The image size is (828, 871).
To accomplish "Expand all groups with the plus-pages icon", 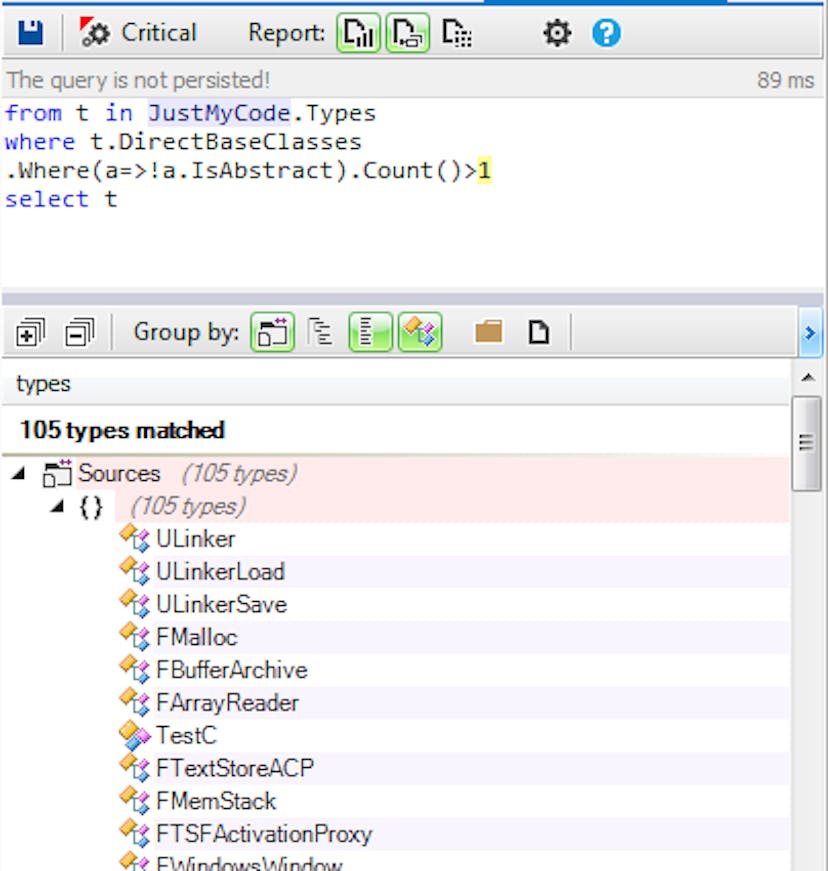I will [30, 332].
